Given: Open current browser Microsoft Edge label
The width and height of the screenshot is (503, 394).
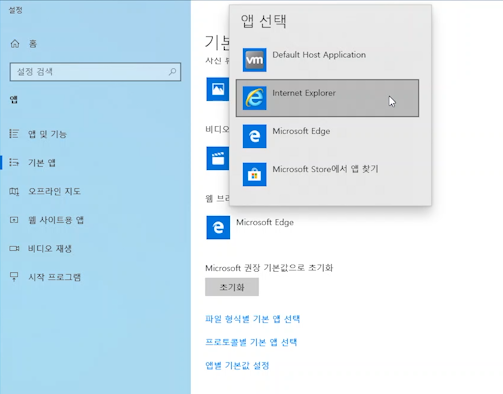Looking at the screenshot, I should 265,222.
